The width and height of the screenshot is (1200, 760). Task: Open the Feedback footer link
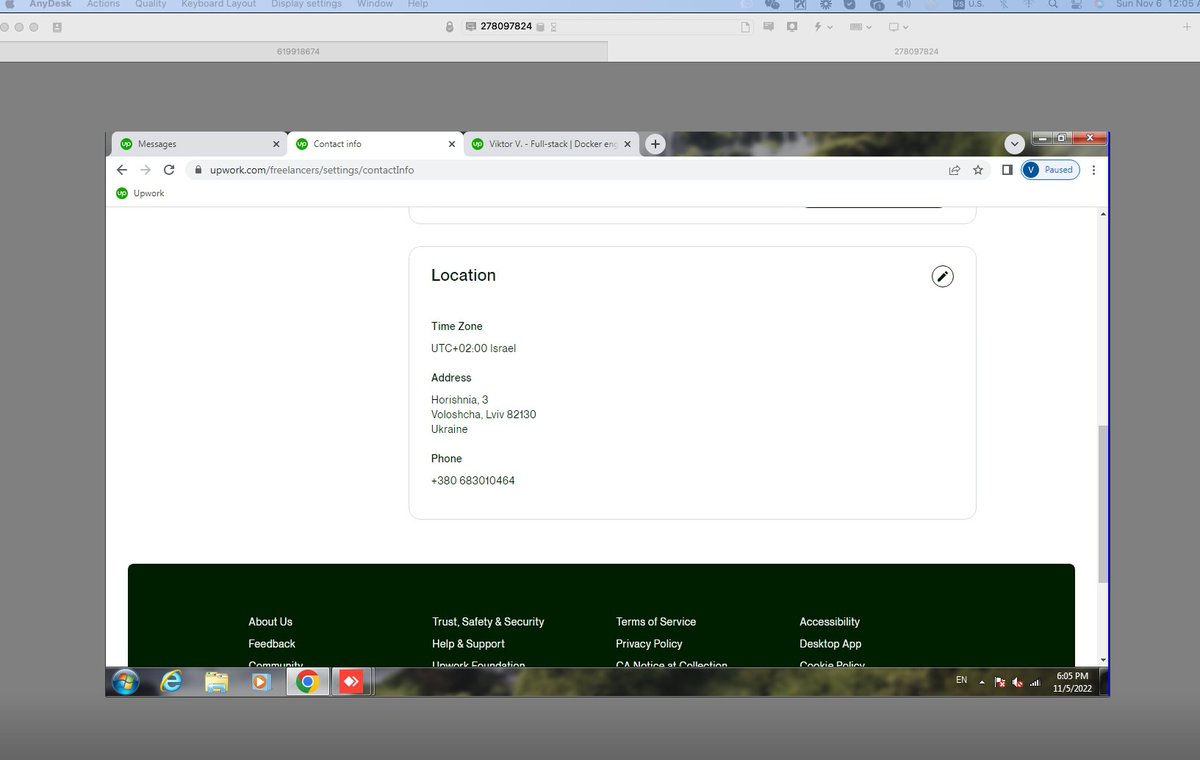tap(272, 644)
